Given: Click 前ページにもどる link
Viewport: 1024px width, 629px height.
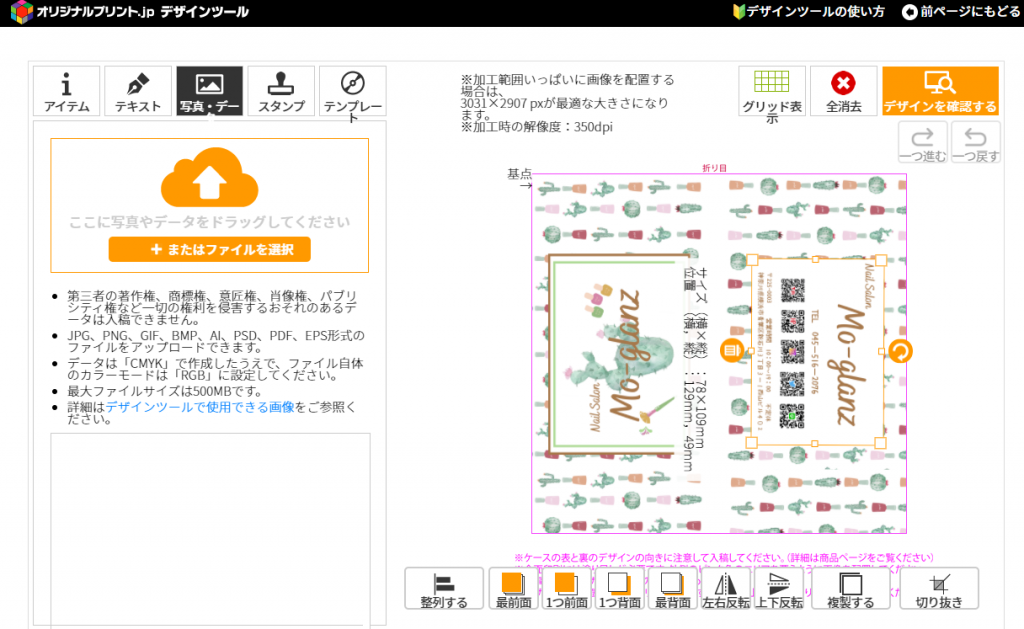Looking at the screenshot, I should (962, 12).
